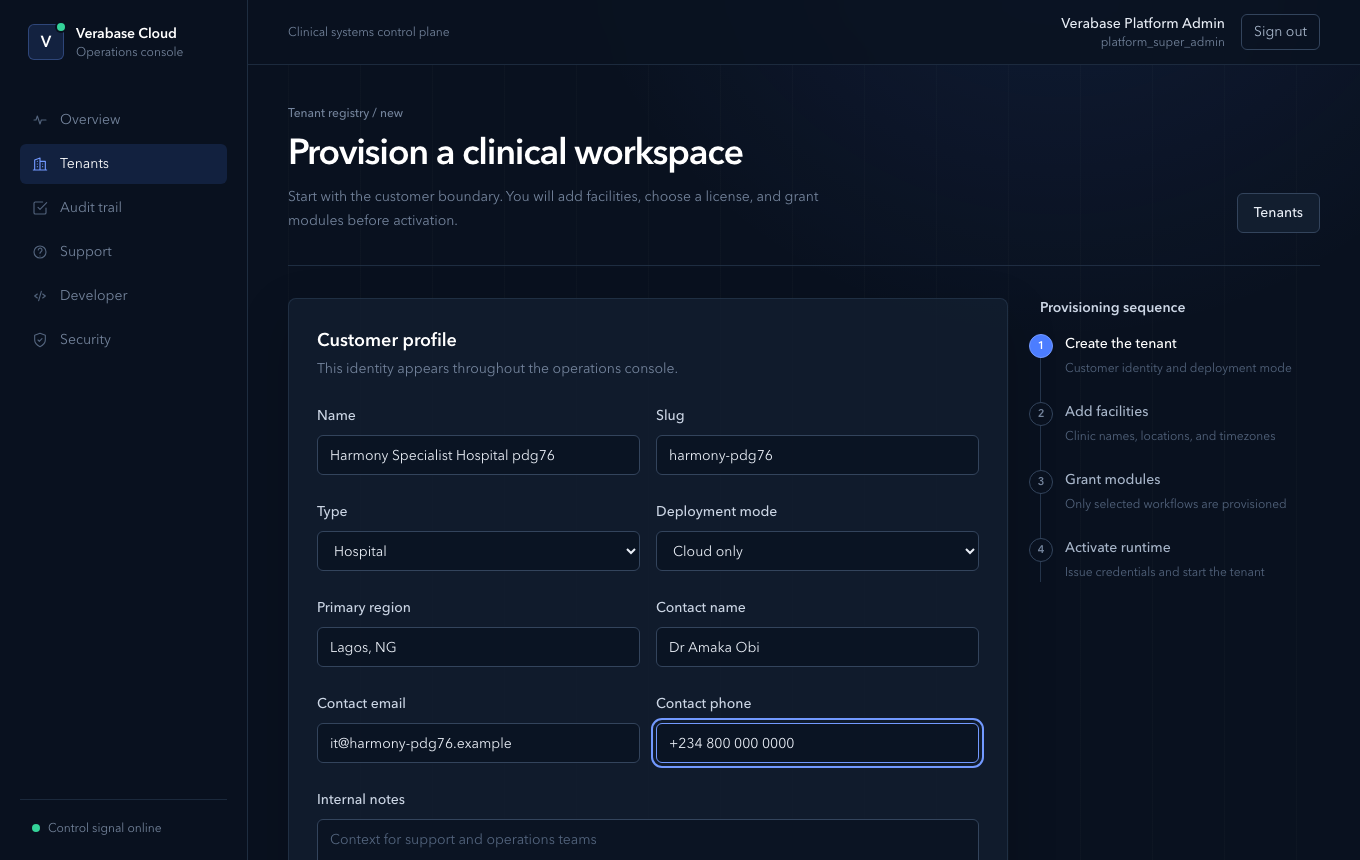Click into the Internal notes textarea
1360x860 pixels.
point(647,840)
